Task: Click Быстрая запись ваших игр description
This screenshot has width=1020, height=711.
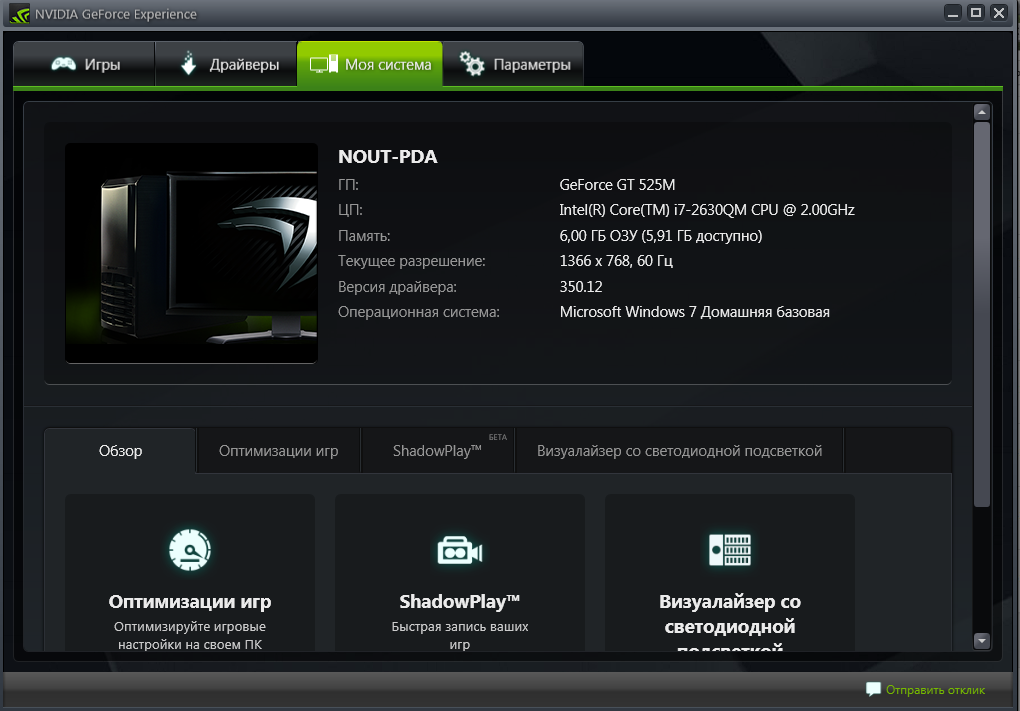Action: tap(460, 636)
